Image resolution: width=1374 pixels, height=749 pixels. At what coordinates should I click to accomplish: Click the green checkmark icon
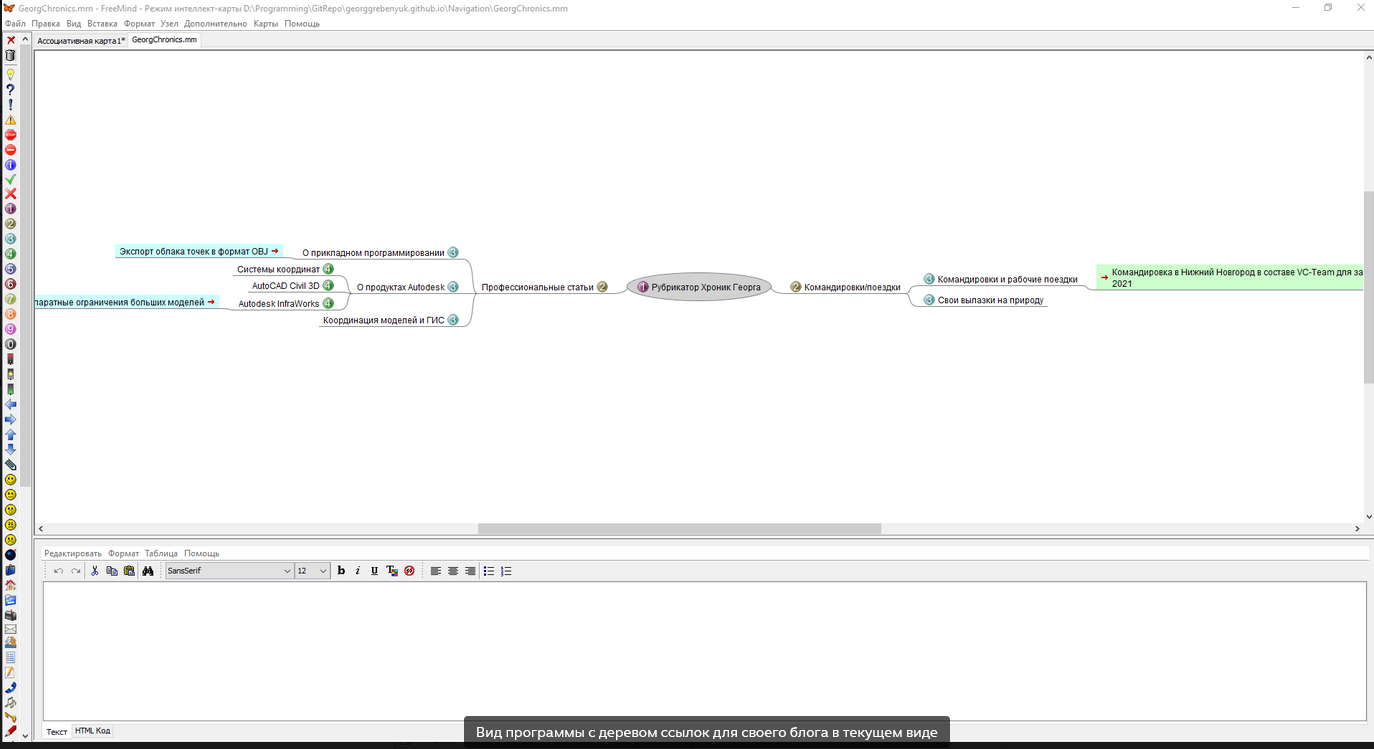click(x=11, y=180)
